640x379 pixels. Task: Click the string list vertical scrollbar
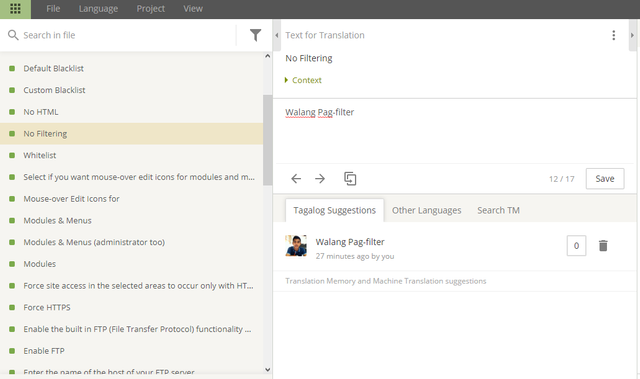(267, 140)
